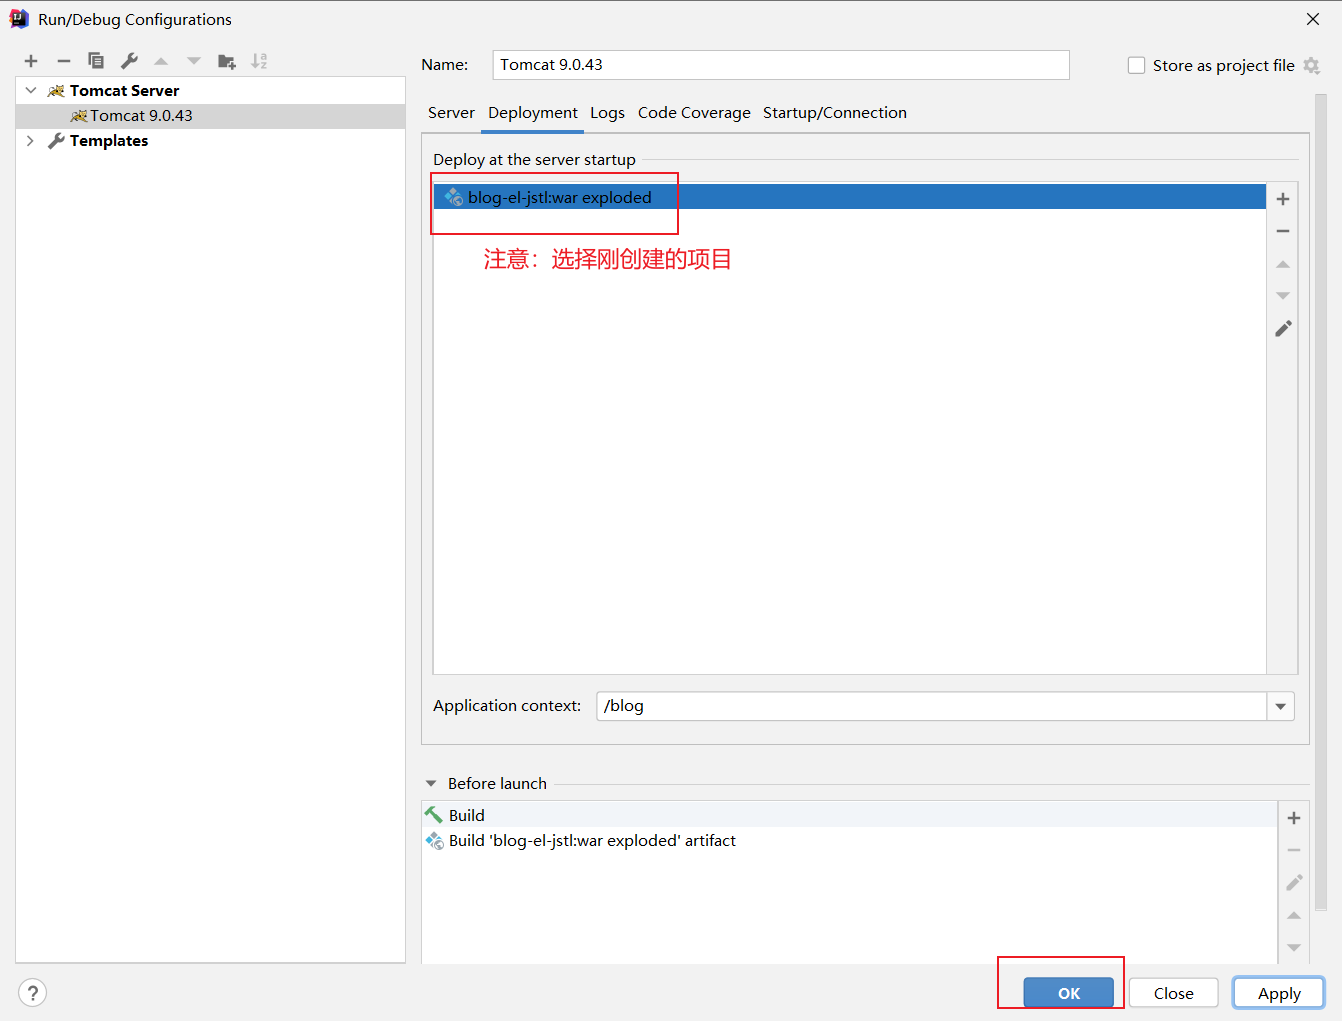Select the Build task row
The width and height of the screenshot is (1342, 1021).
(x=850, y=815)
